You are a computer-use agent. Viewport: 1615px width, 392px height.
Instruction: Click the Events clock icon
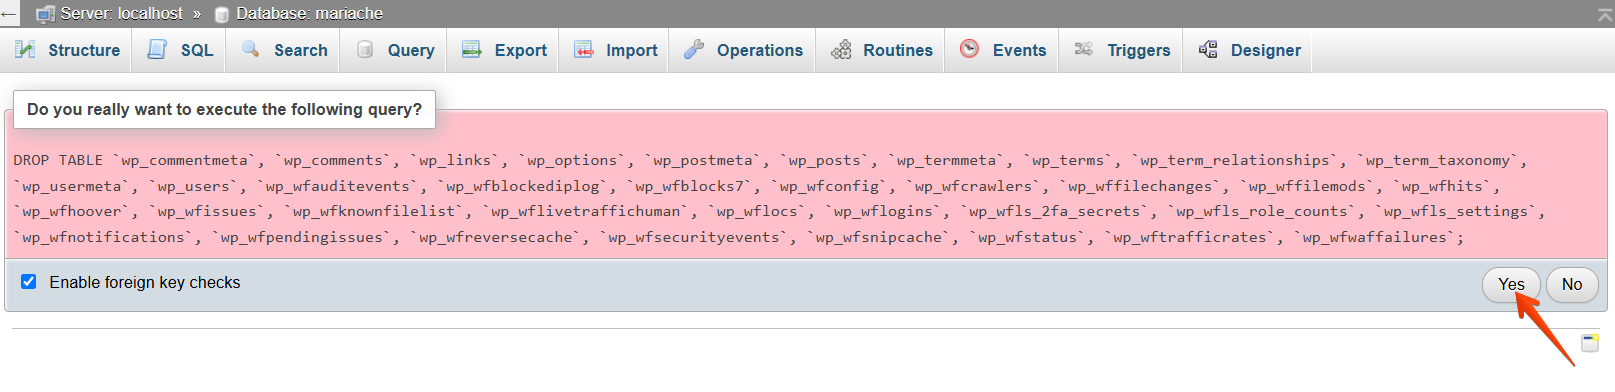pos(969,48)
